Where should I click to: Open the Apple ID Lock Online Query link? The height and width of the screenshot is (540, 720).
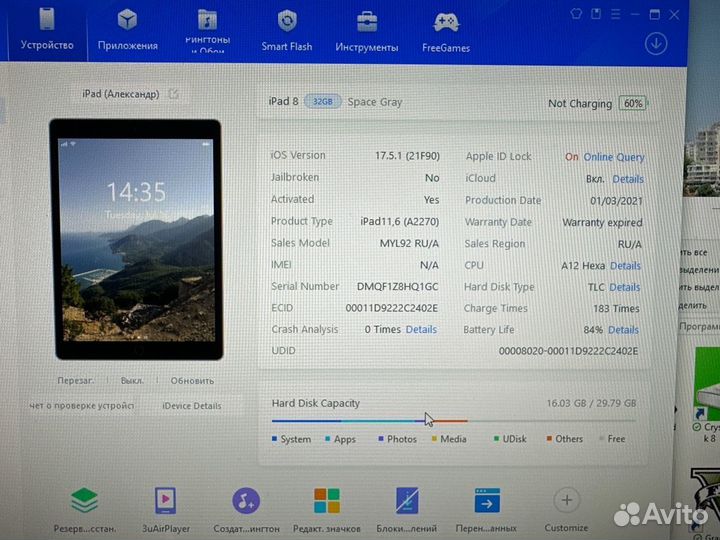tap(613, 157)
